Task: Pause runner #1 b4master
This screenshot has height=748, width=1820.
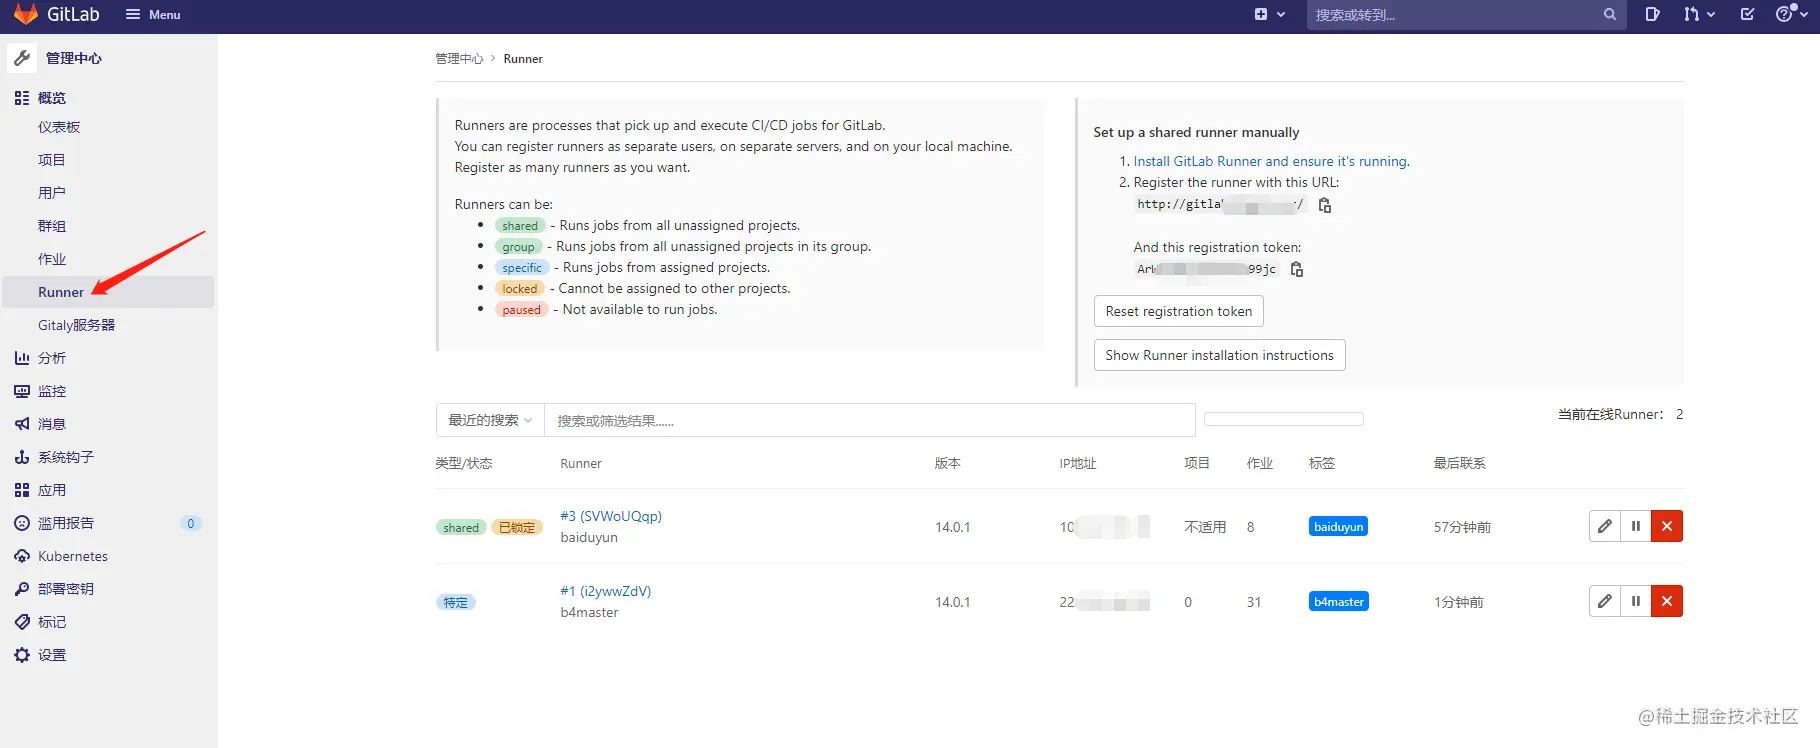Action: click(x=1636, y=601)
